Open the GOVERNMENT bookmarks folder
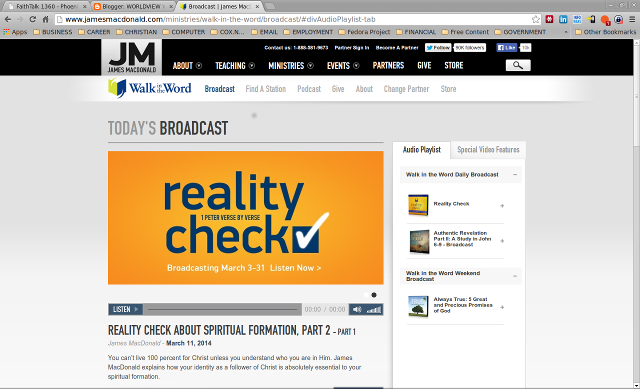The width and height of the screenshot is (640, 389). coord(520,32)
